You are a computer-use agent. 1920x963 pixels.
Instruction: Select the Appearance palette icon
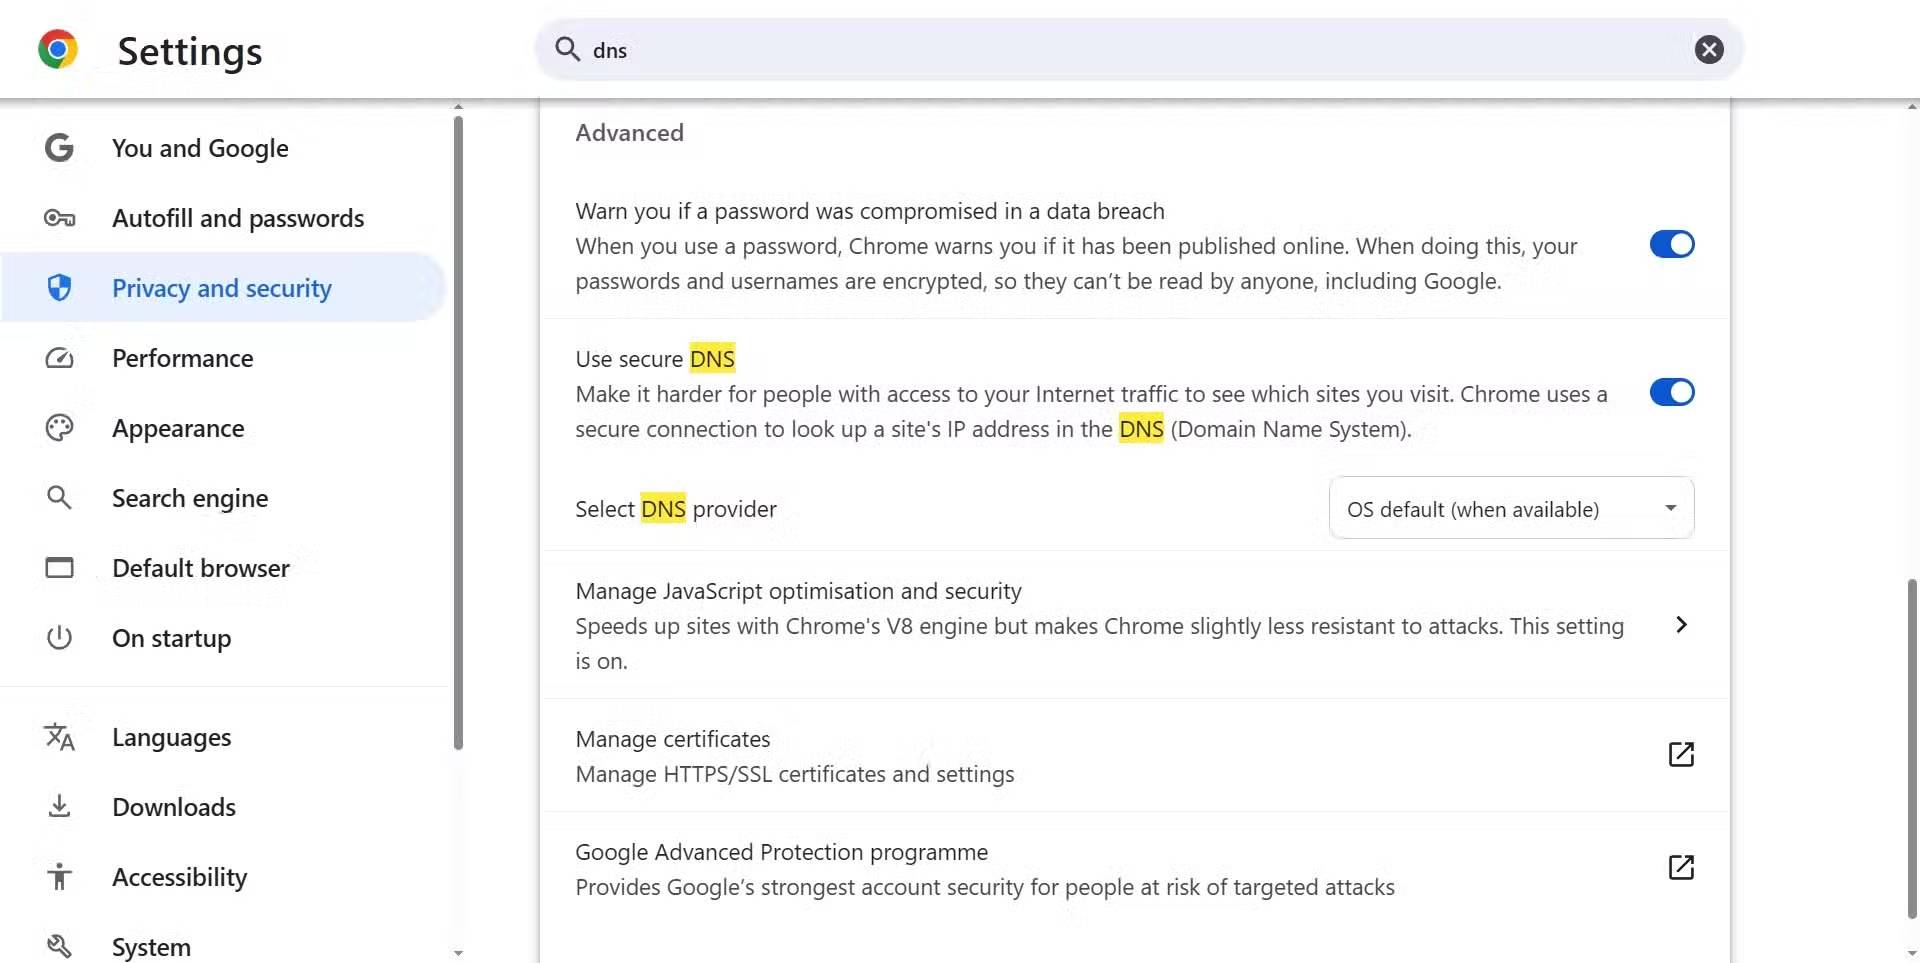tap(59, 427)
